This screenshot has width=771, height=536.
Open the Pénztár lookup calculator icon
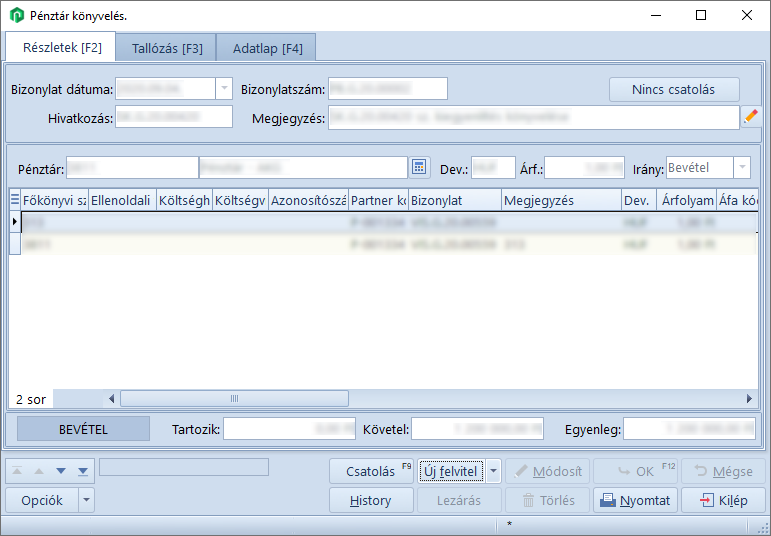[x=420, y=168]
